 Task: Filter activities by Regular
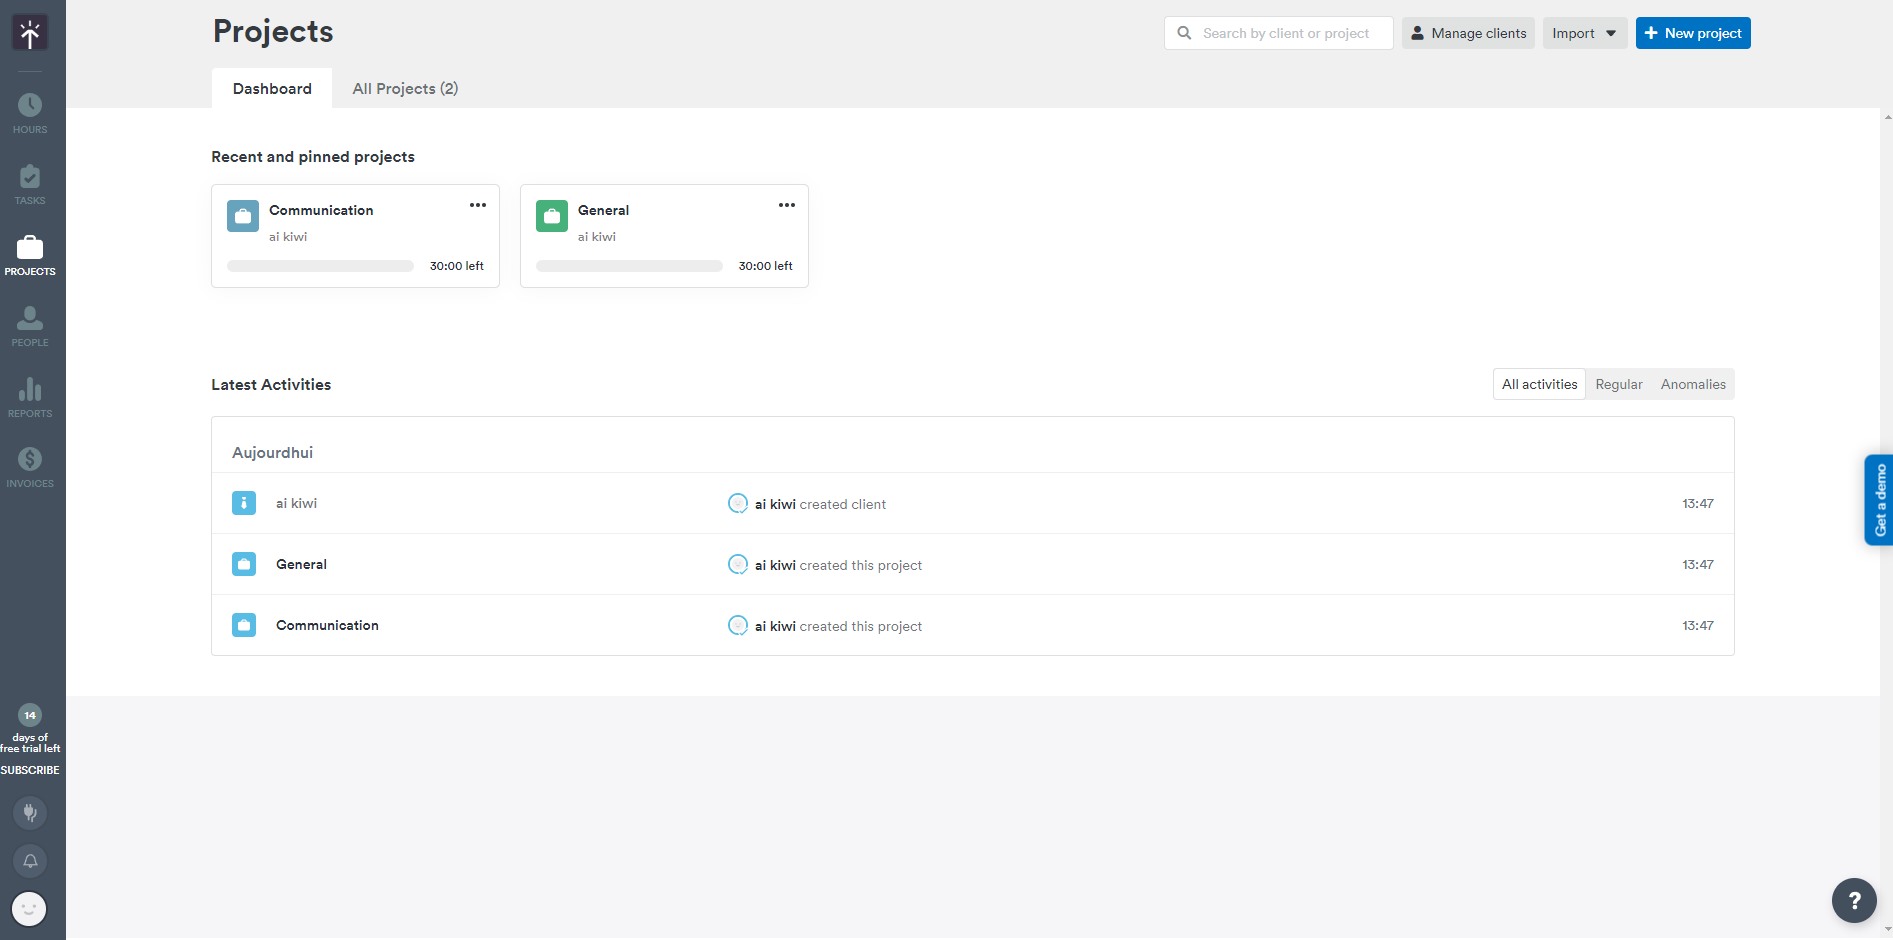pyautogui.click(x=1618, y=384)
